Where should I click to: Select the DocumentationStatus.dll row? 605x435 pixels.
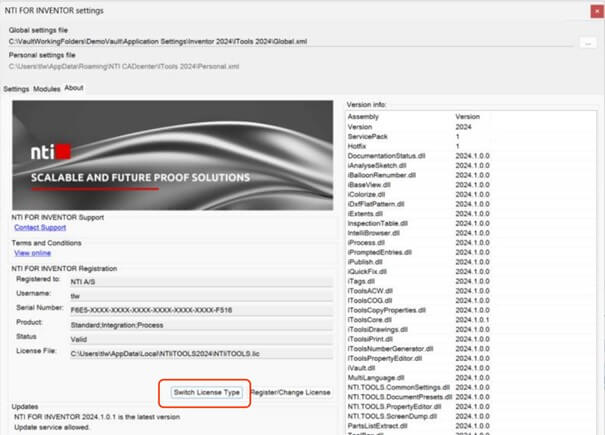click(471, 156)
